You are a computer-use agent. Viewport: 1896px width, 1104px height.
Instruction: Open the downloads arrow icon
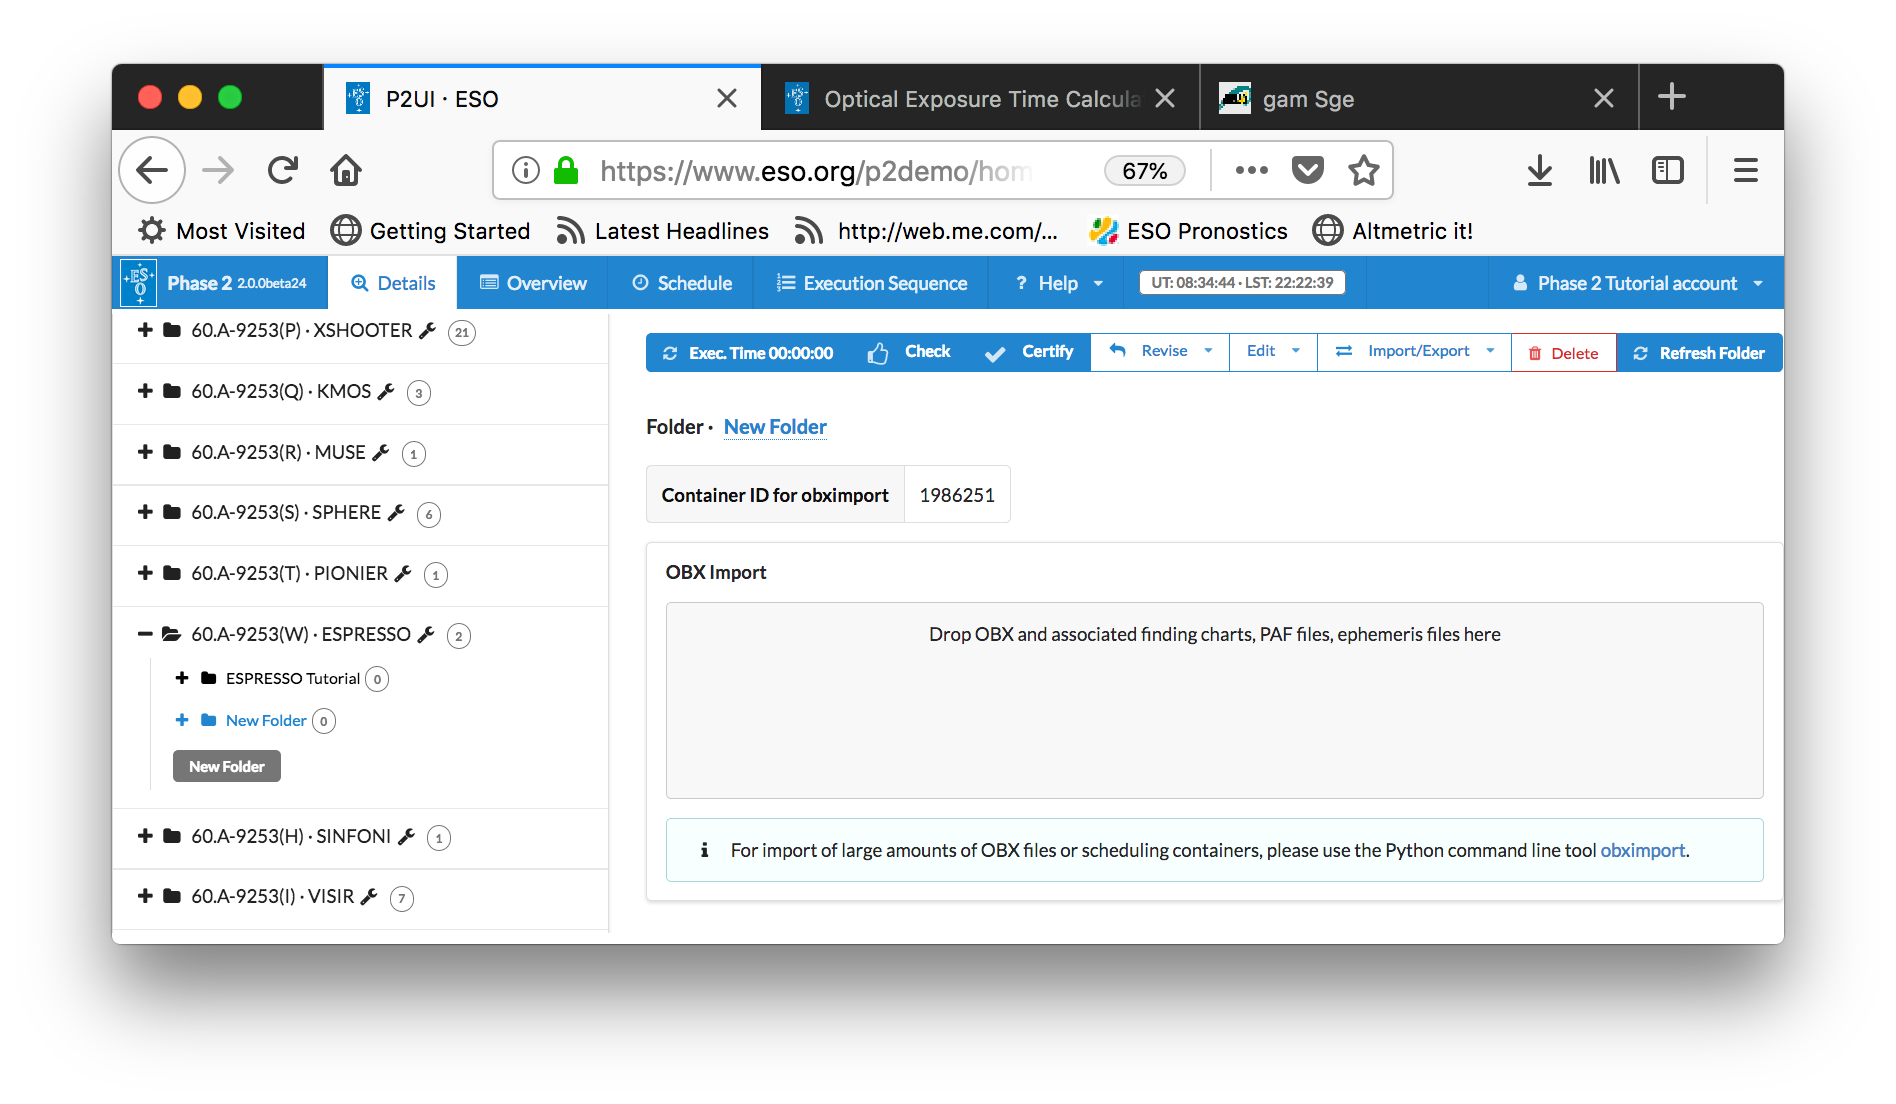point(1539,171)
